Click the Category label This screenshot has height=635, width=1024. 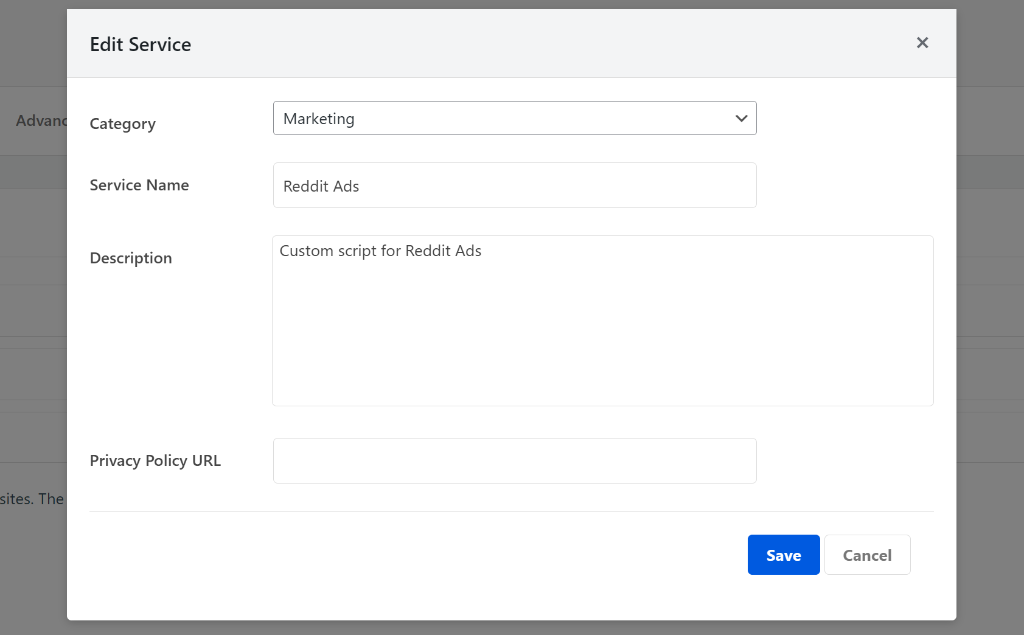[x=123, y=124]
